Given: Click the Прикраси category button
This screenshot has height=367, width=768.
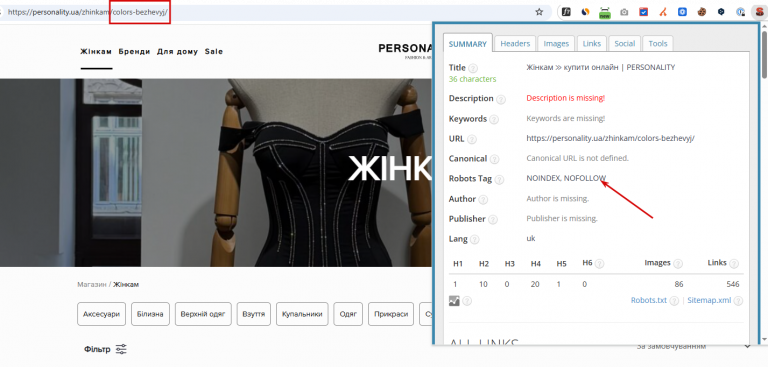Looking at the screenshot, I should point(391,314).
